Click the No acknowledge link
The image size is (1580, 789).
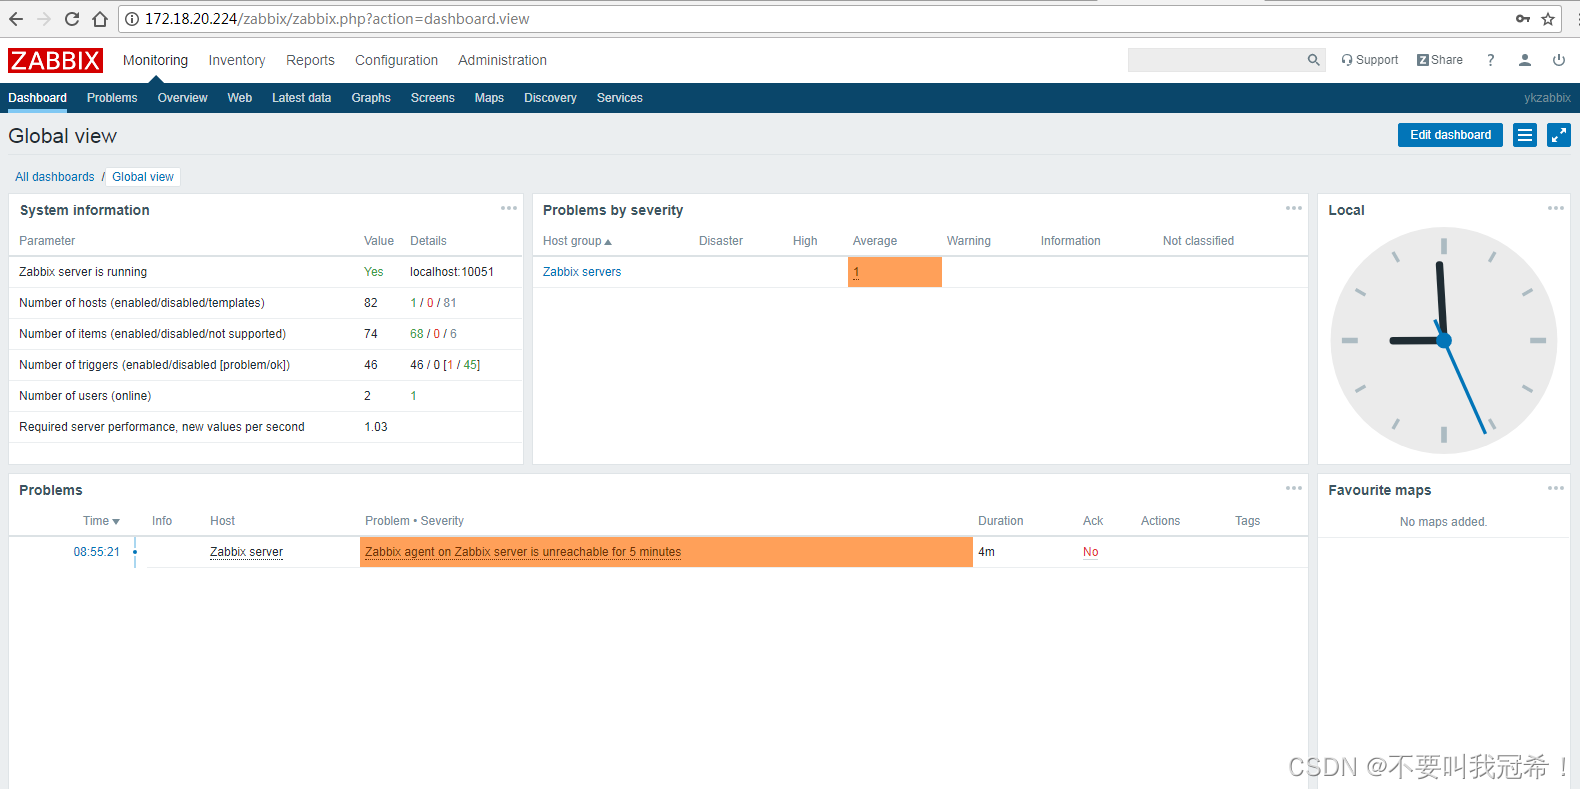(x=1090, y=552)
